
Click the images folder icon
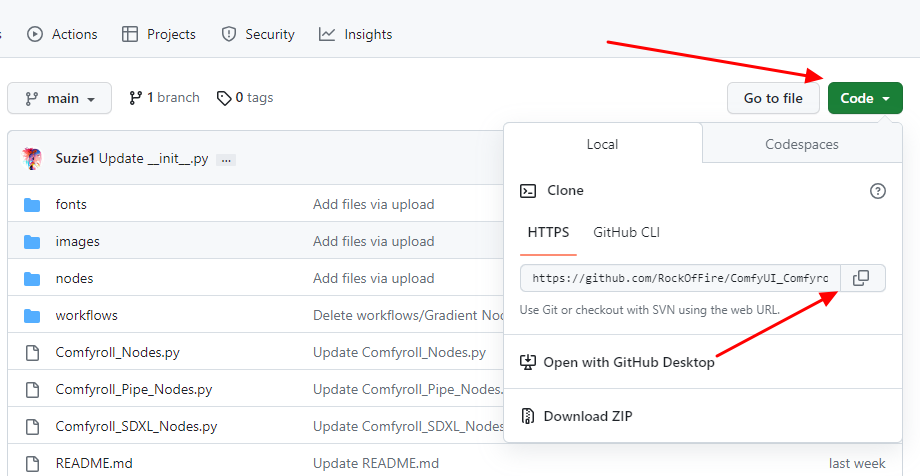[x=32, y=242]
